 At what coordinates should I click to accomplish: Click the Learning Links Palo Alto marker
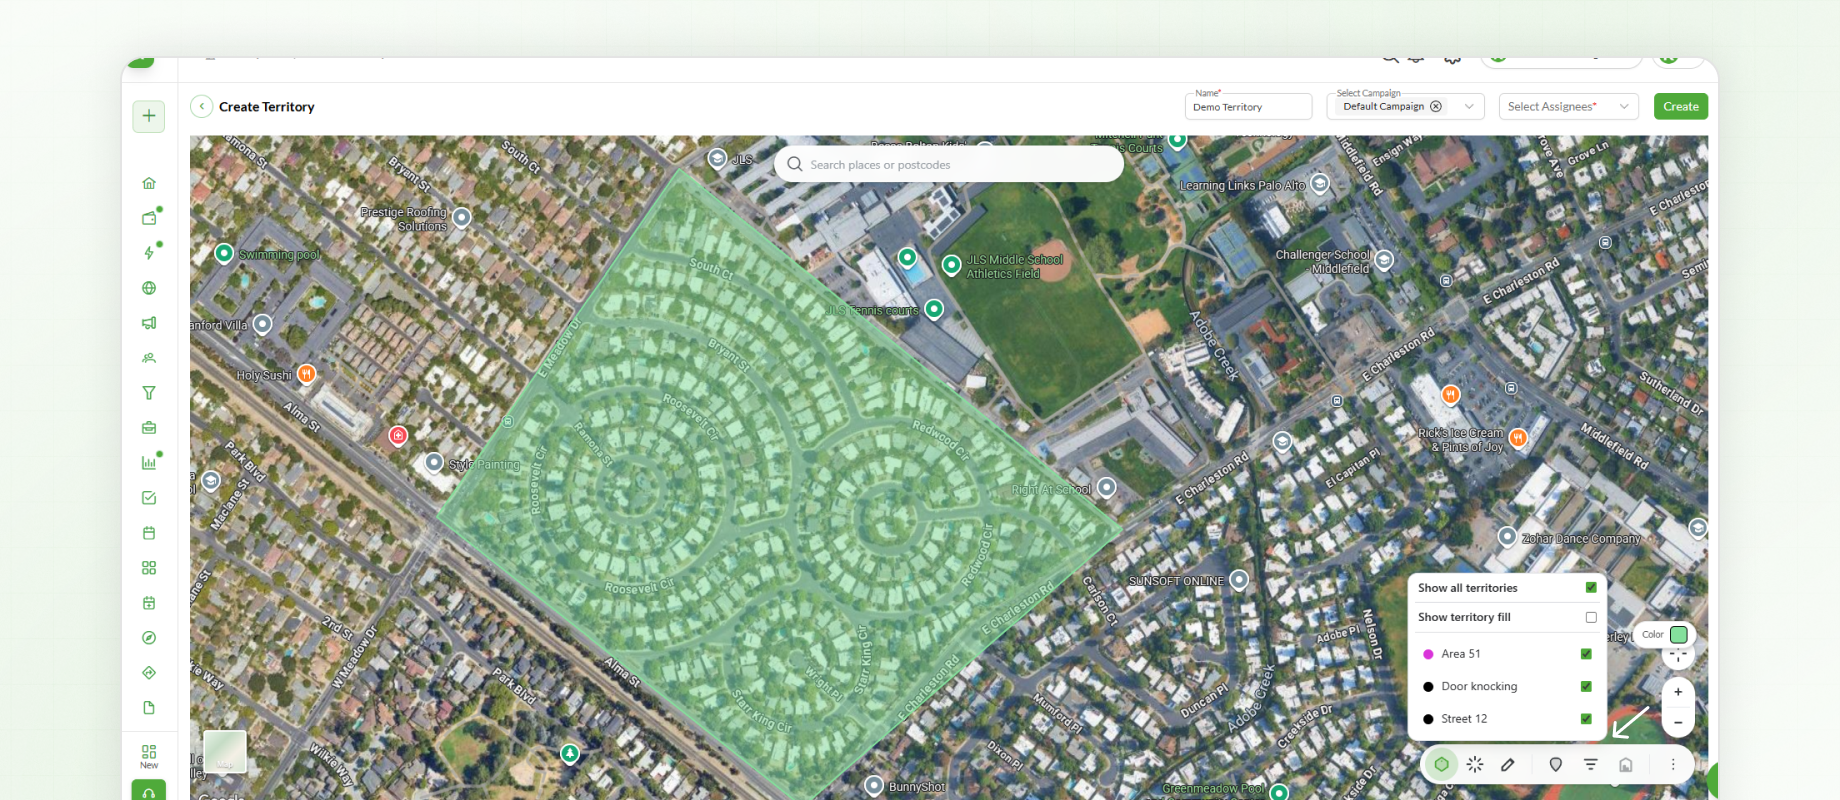pyautogui.click(x=1320, y=184)
